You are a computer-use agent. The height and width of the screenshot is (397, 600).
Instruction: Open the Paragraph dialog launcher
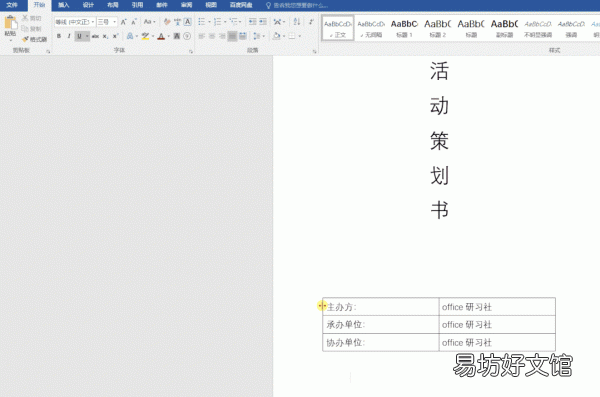[x=314, y=51]
